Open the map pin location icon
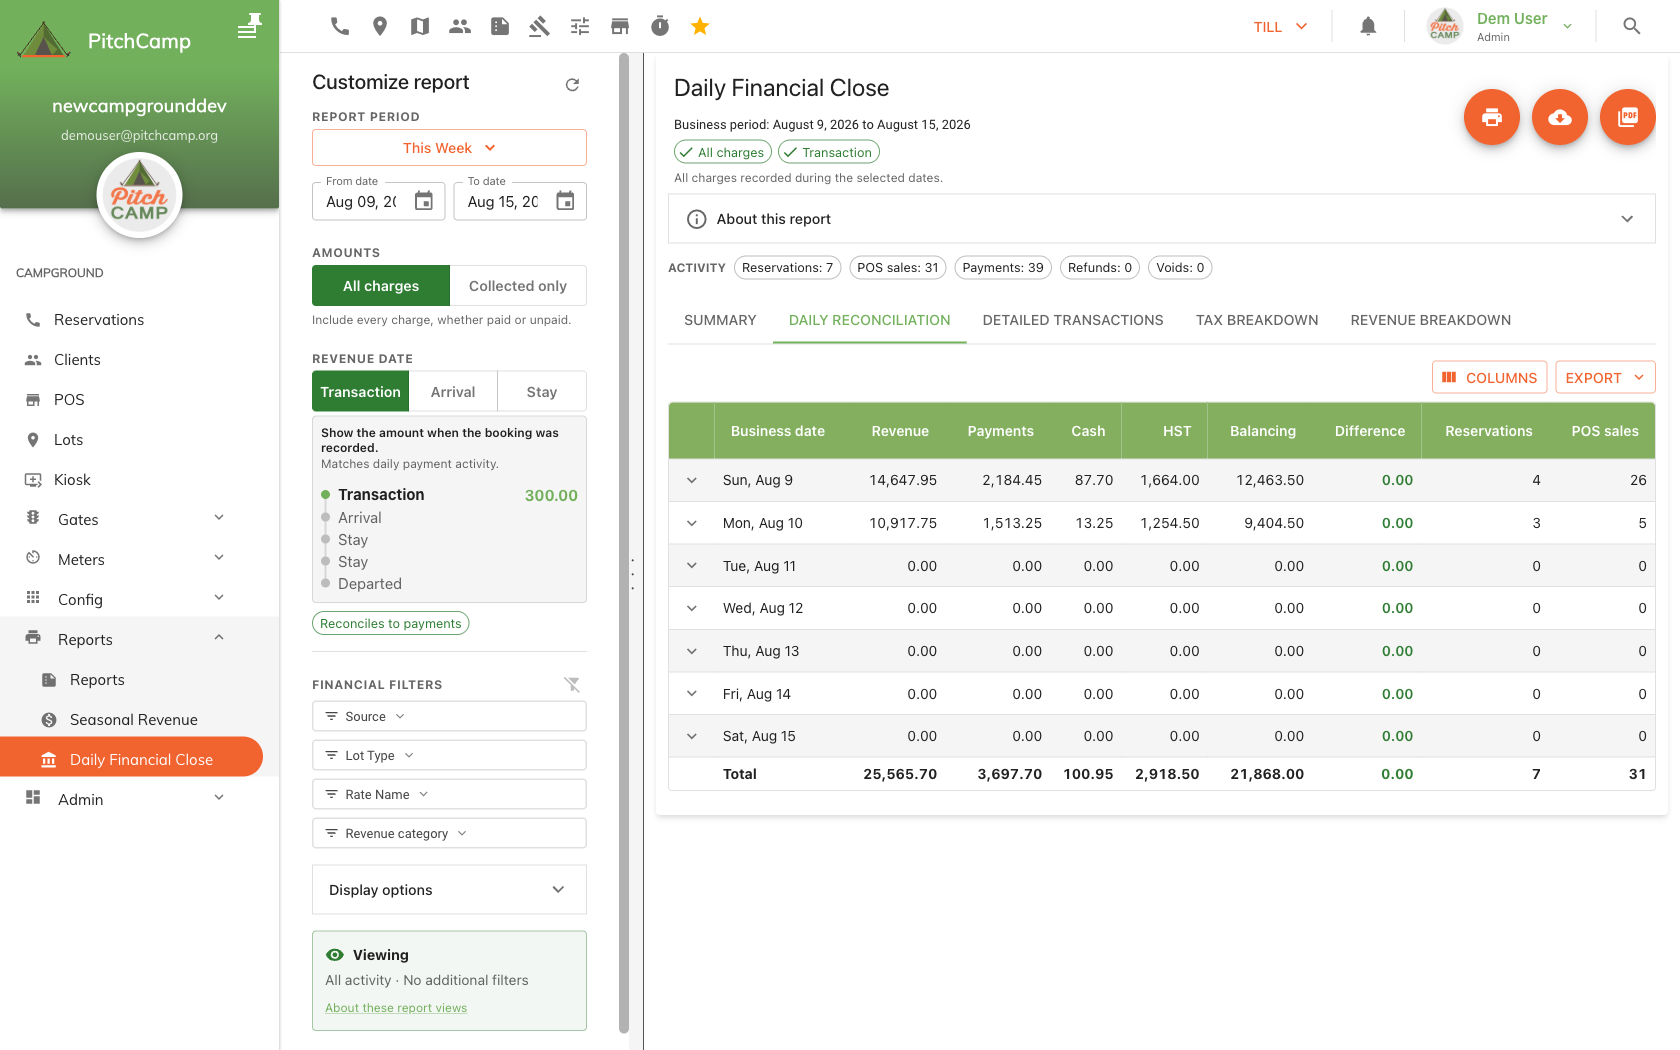Screen dimensions: 1680x1050 [380, 26]
